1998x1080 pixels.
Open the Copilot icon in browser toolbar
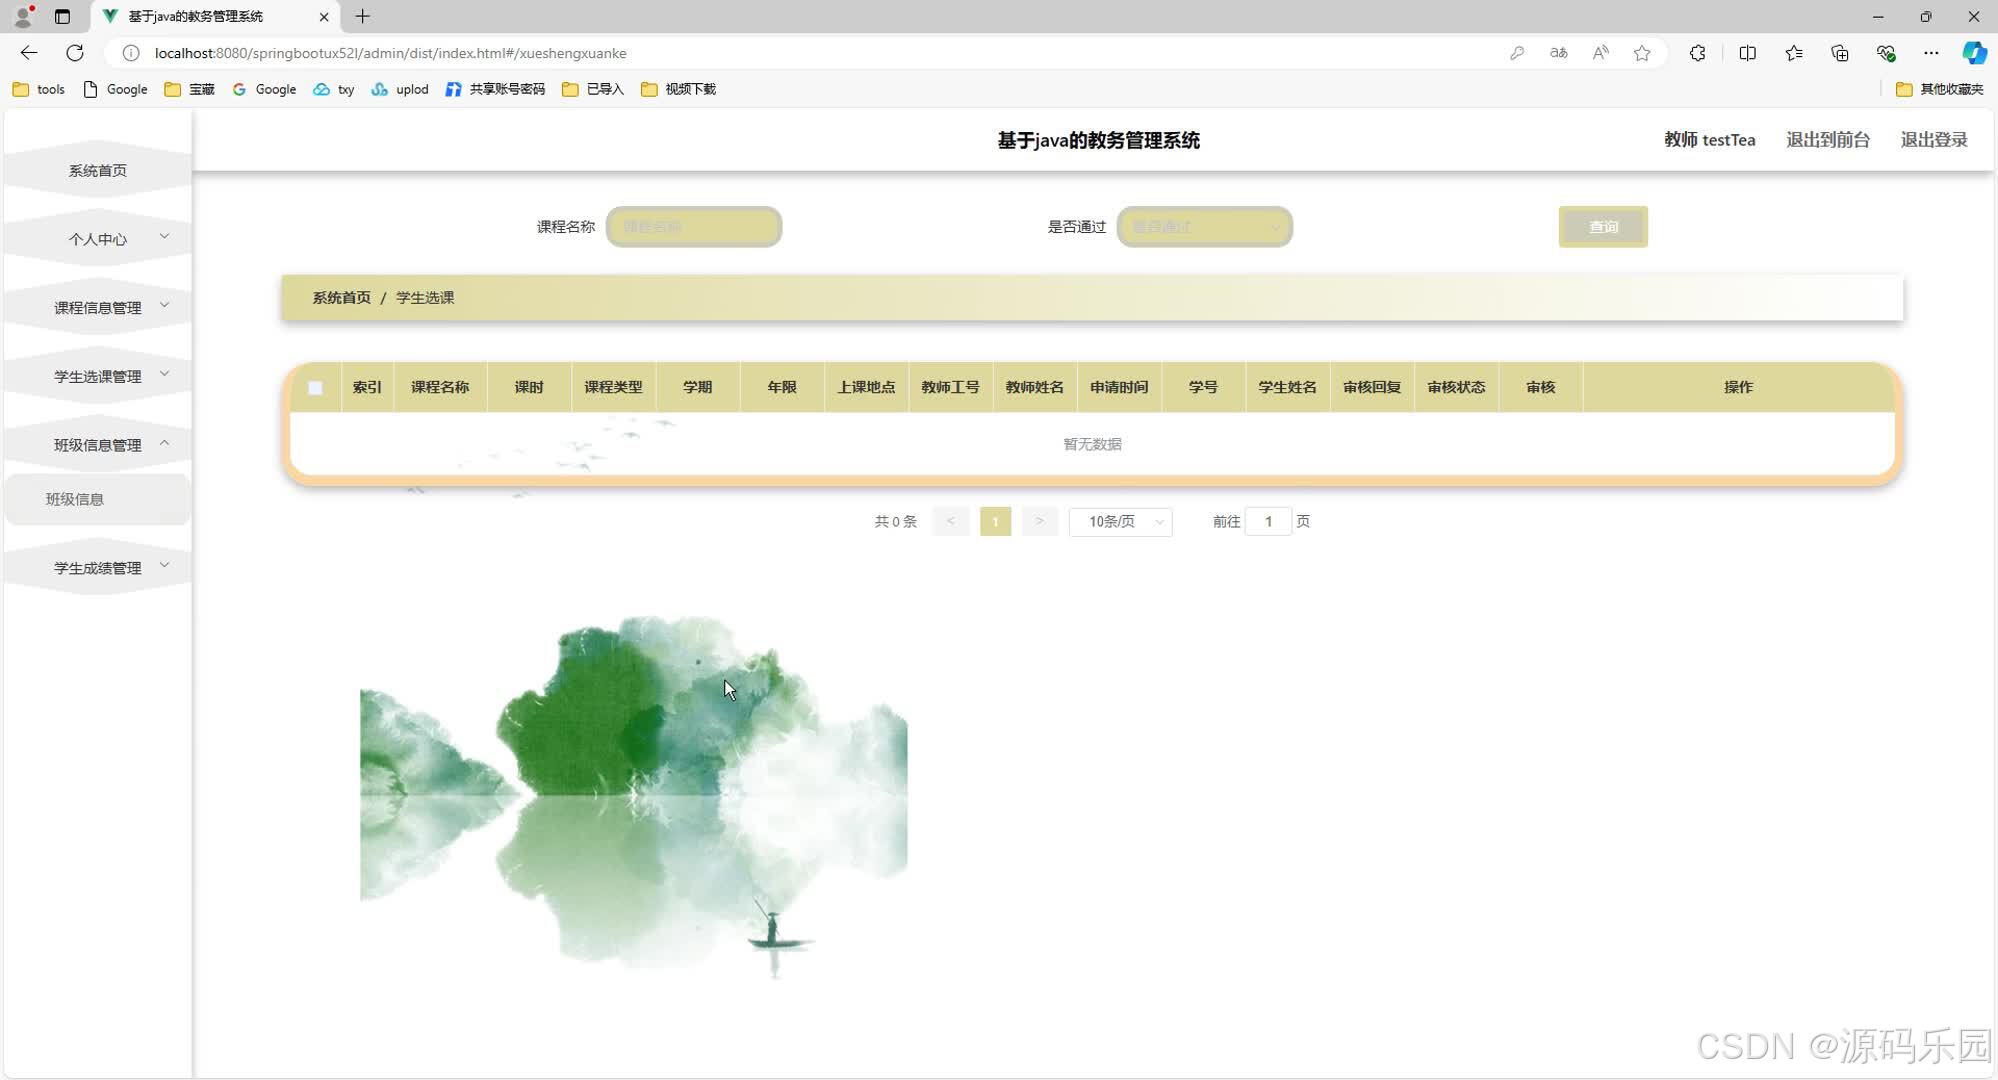[x=1975, y=53]
